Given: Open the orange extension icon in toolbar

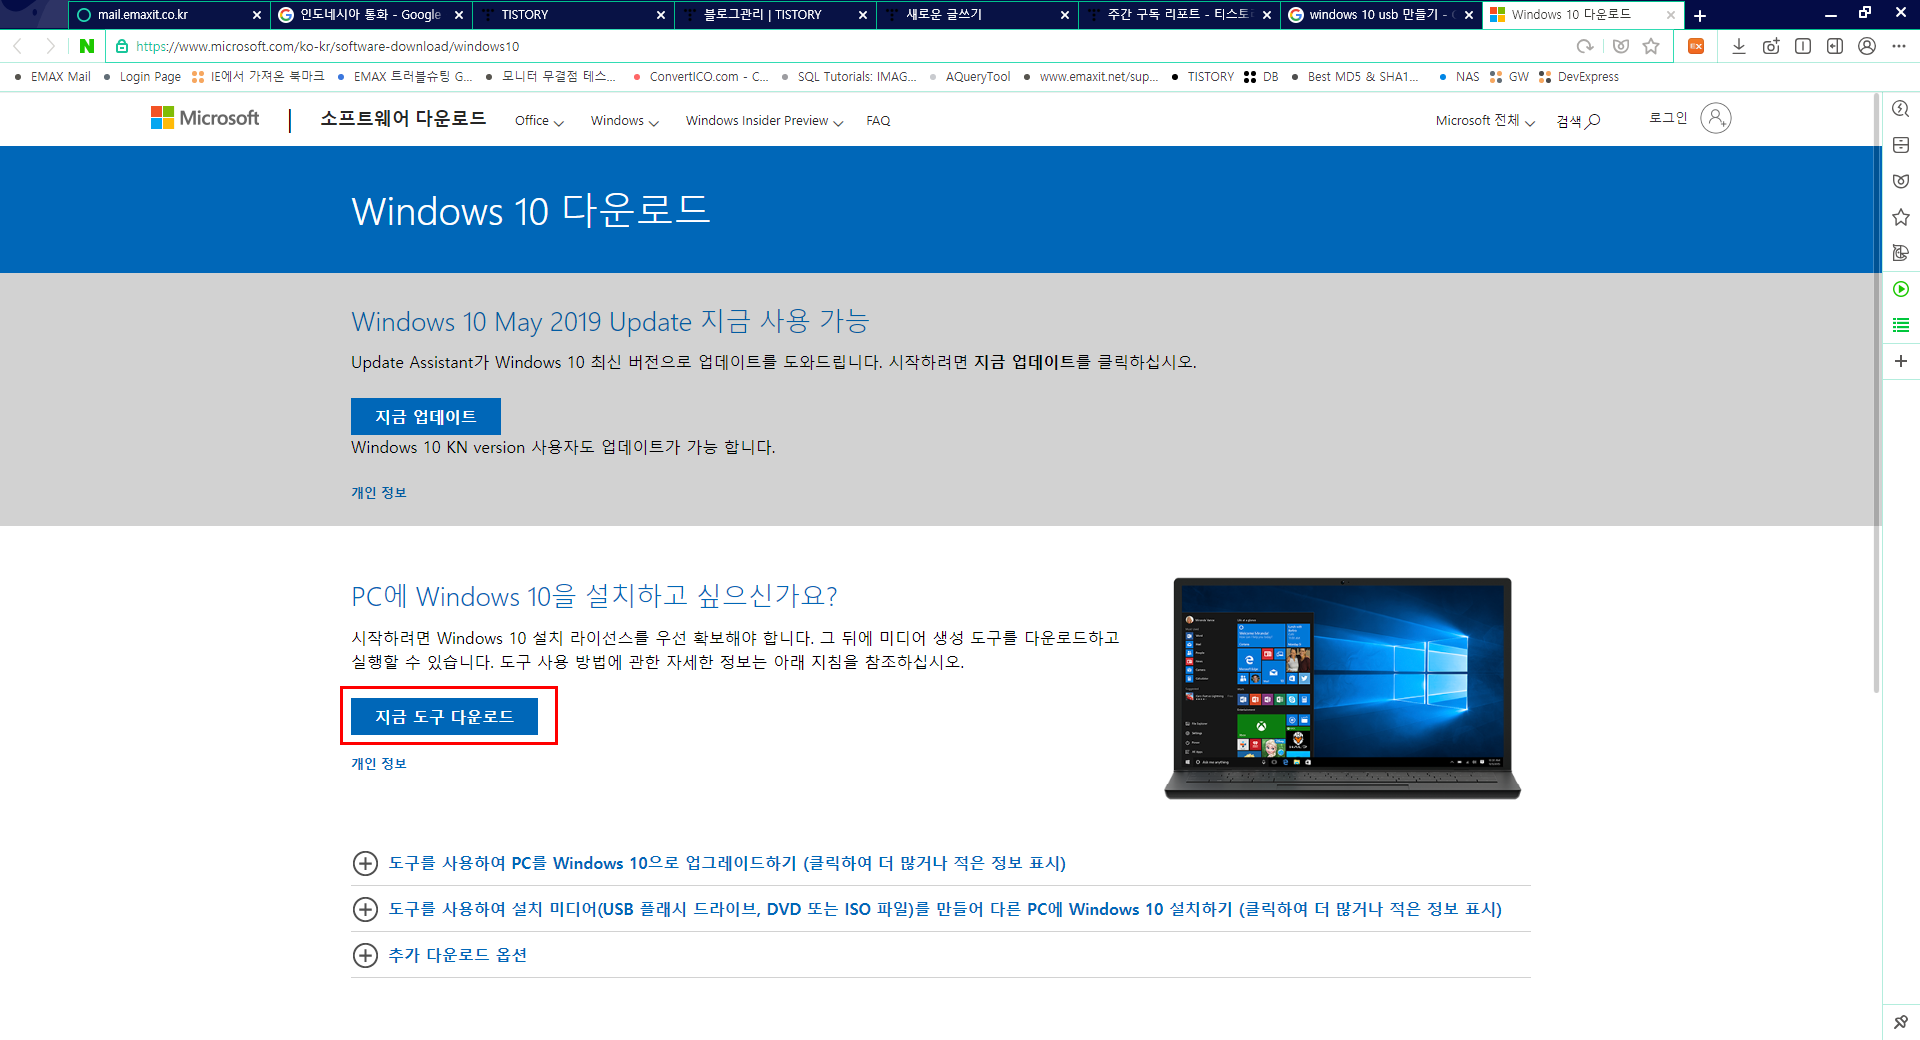Looking at the screenshot, I should click(x=1696, y=46).
